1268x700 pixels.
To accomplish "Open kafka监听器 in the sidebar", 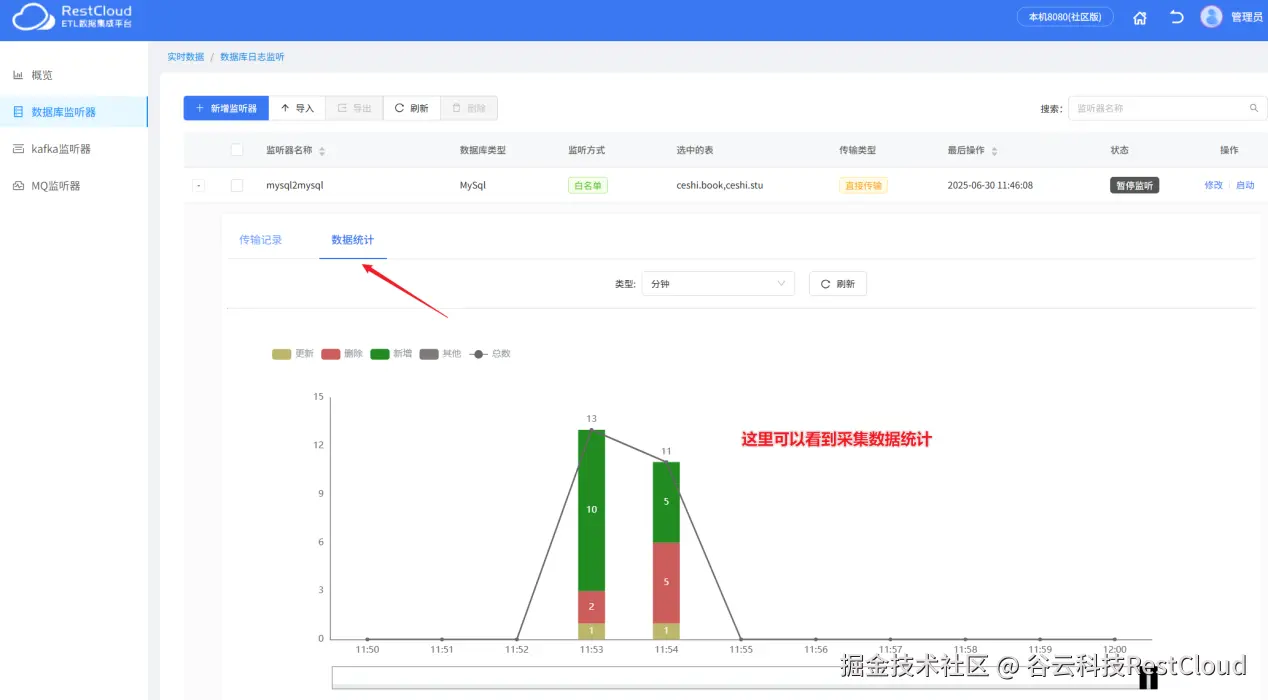I will tap(61, 149).
